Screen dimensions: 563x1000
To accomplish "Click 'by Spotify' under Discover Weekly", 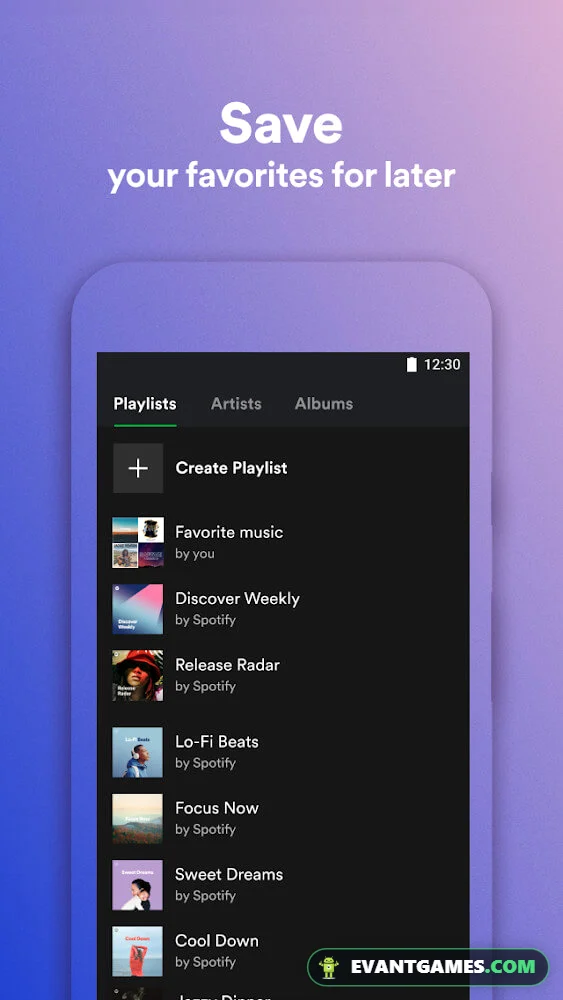I will pyautogui.click(x=205, y=620).
